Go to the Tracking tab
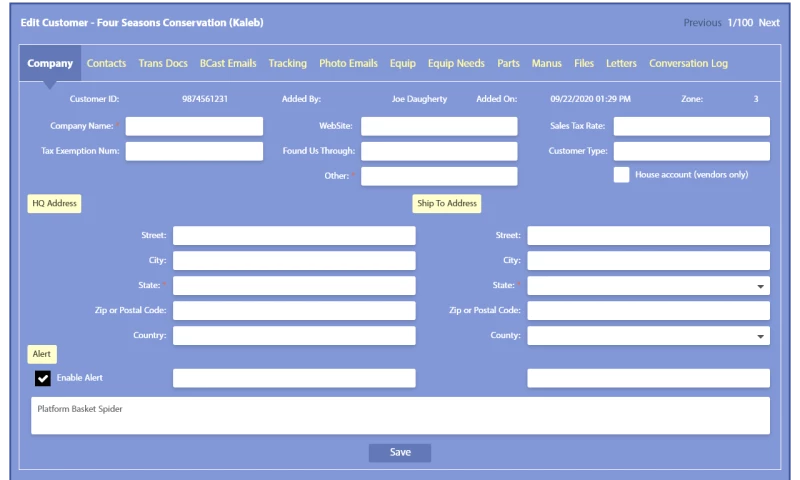The width and height of the screenshot is (800, 480). [x=287, y=63]
